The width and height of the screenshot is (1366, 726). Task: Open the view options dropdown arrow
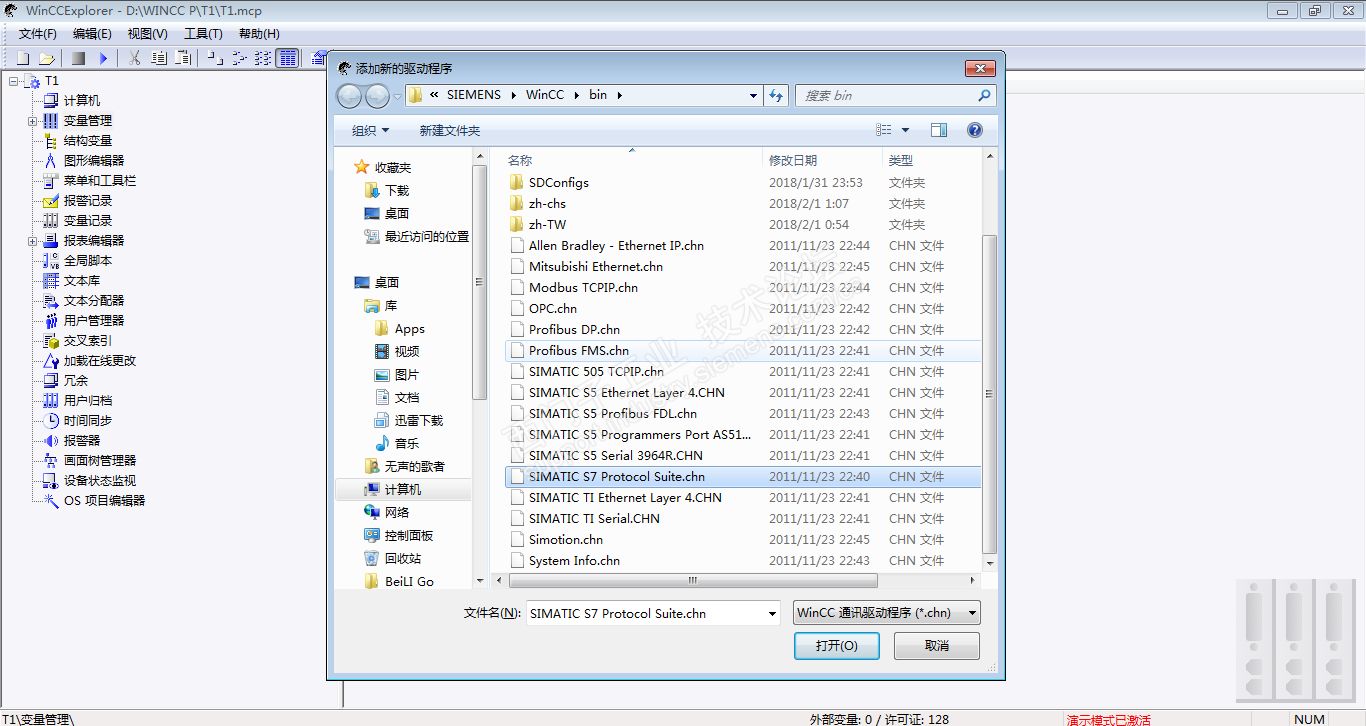[x=905, y=130]
